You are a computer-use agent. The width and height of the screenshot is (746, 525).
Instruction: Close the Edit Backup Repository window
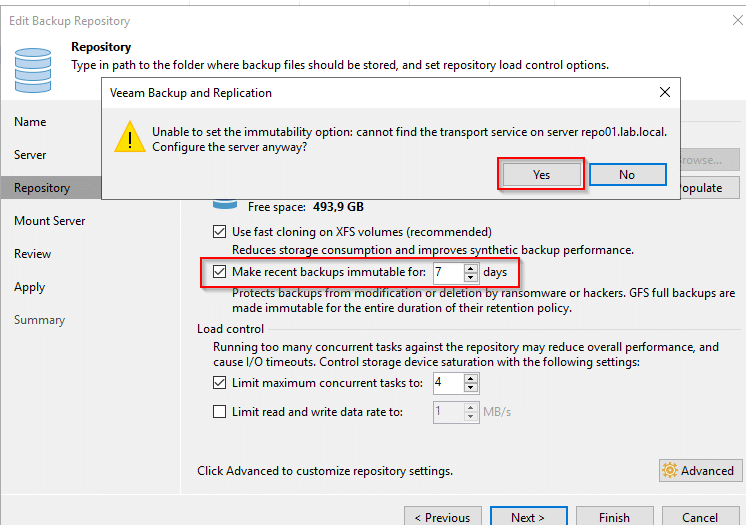(738, 20)
